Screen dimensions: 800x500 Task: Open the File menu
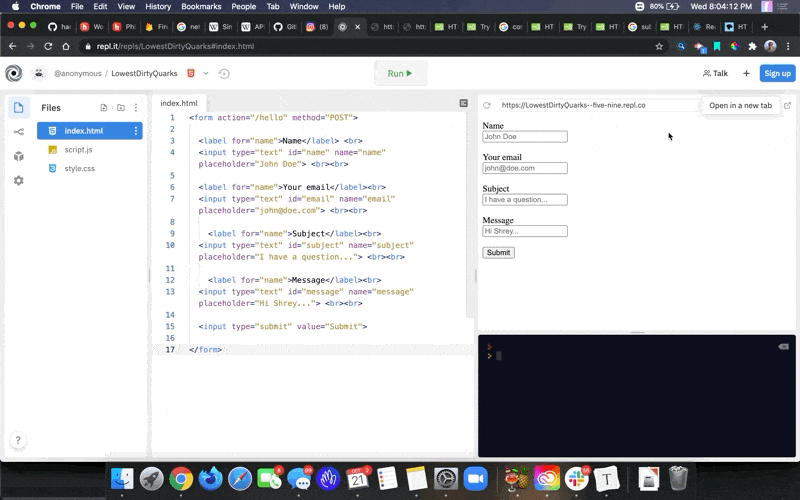pyautogui.click(x=77, y=7)
